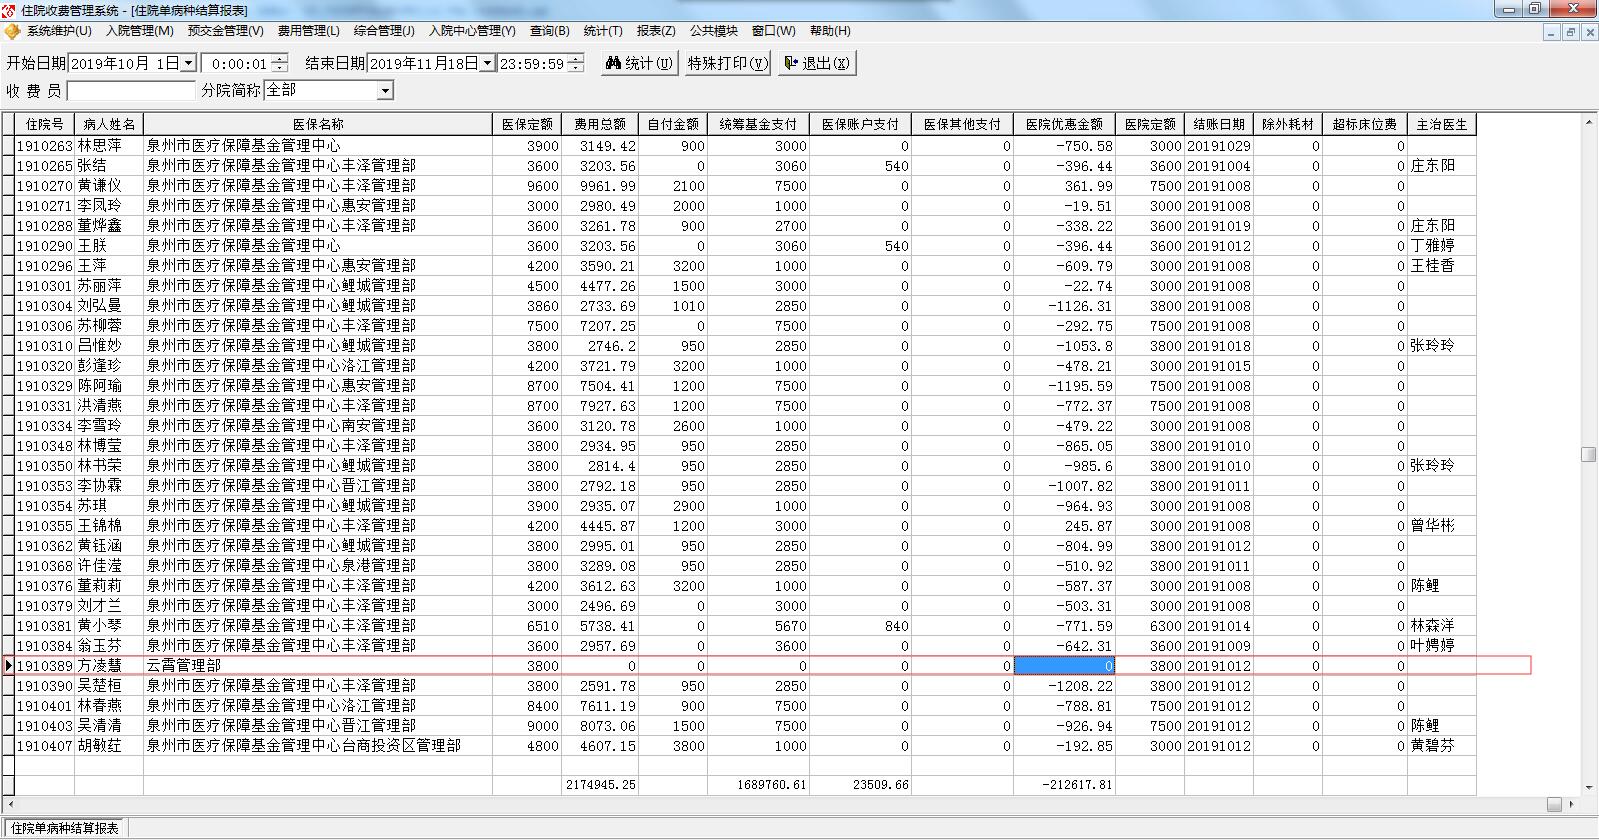
Task: Click the red application icon in title bar
Action: tap(9, 10)
